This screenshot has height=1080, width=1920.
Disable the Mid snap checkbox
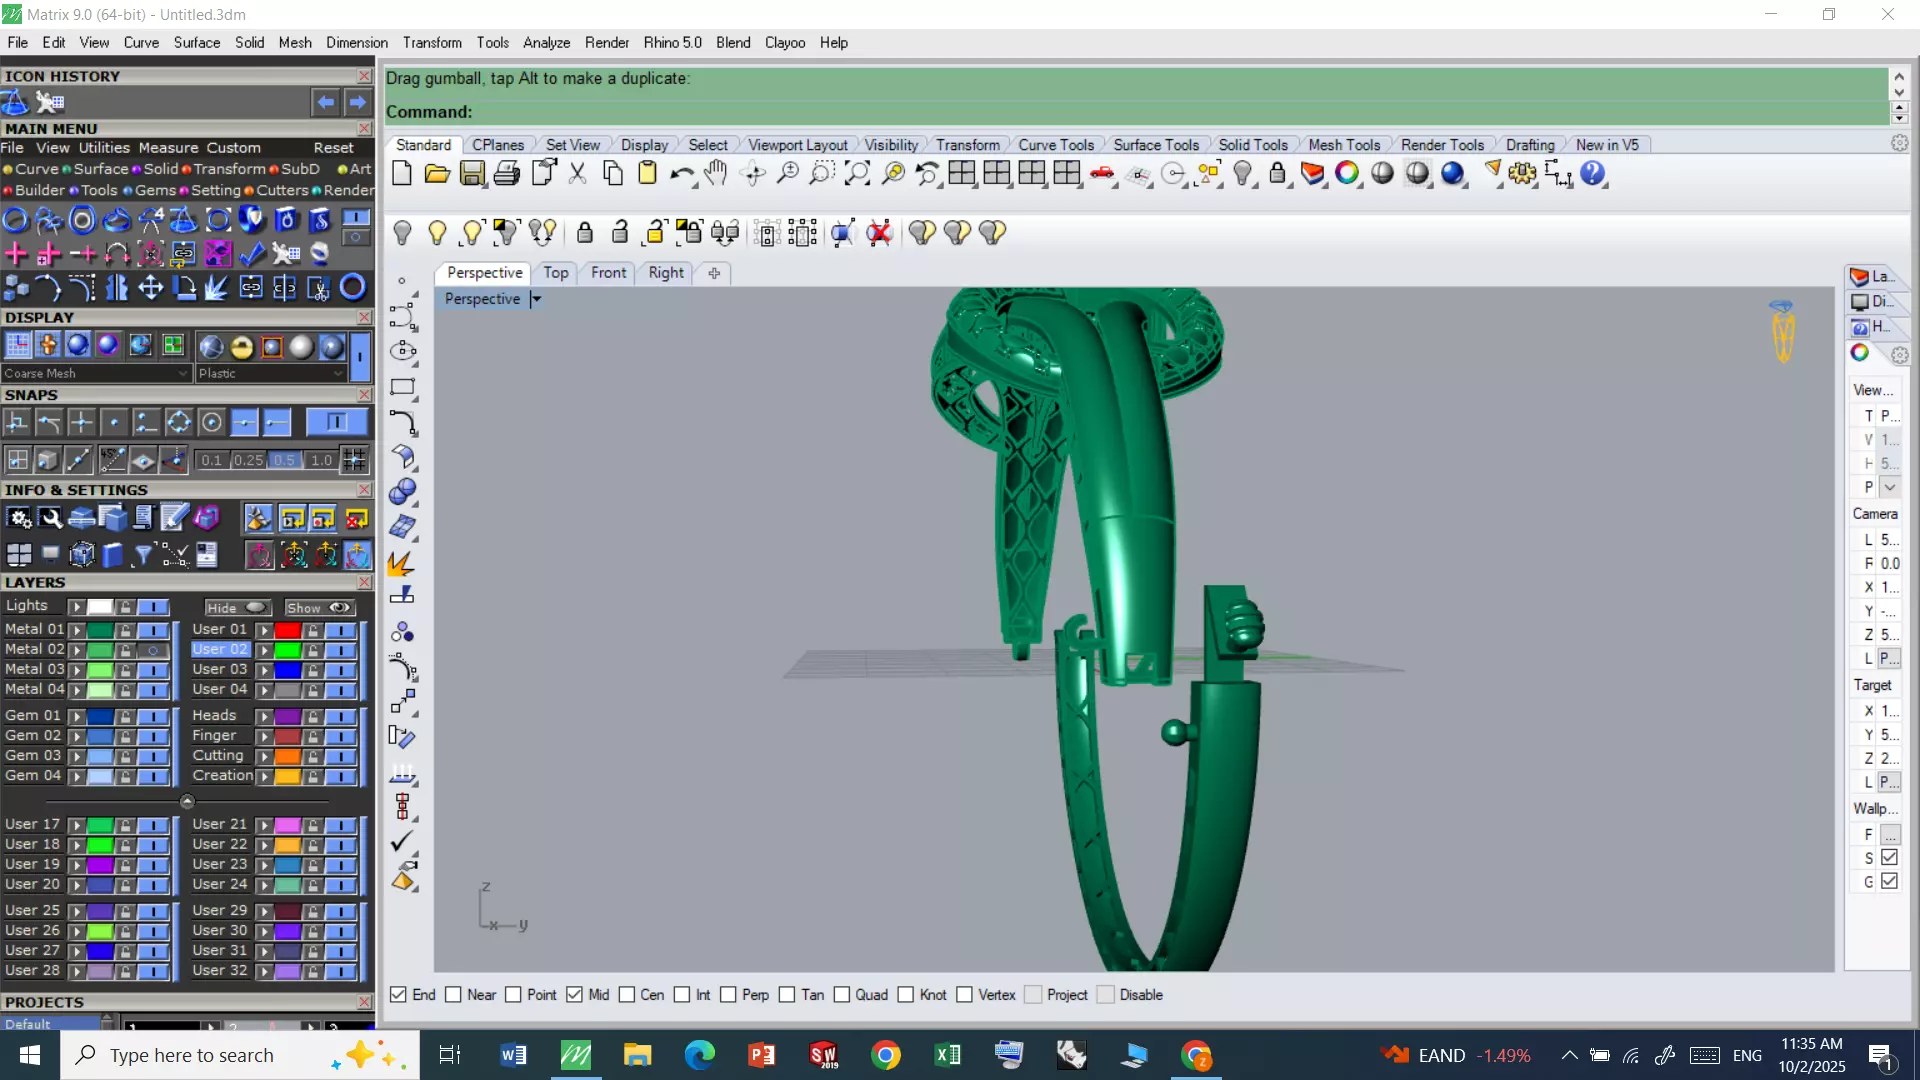[x=575, y=995]
